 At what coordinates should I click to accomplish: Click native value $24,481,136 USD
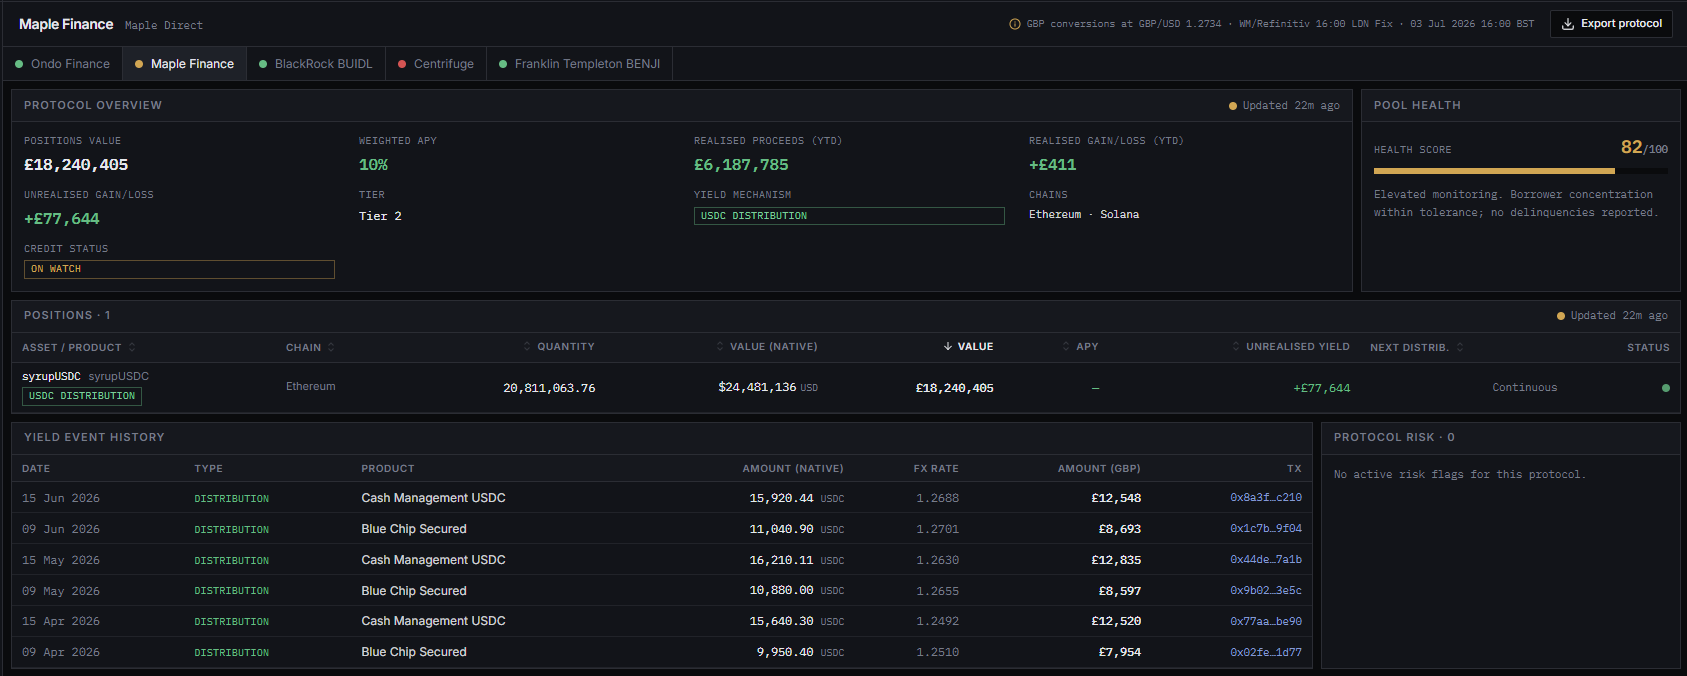768,387
